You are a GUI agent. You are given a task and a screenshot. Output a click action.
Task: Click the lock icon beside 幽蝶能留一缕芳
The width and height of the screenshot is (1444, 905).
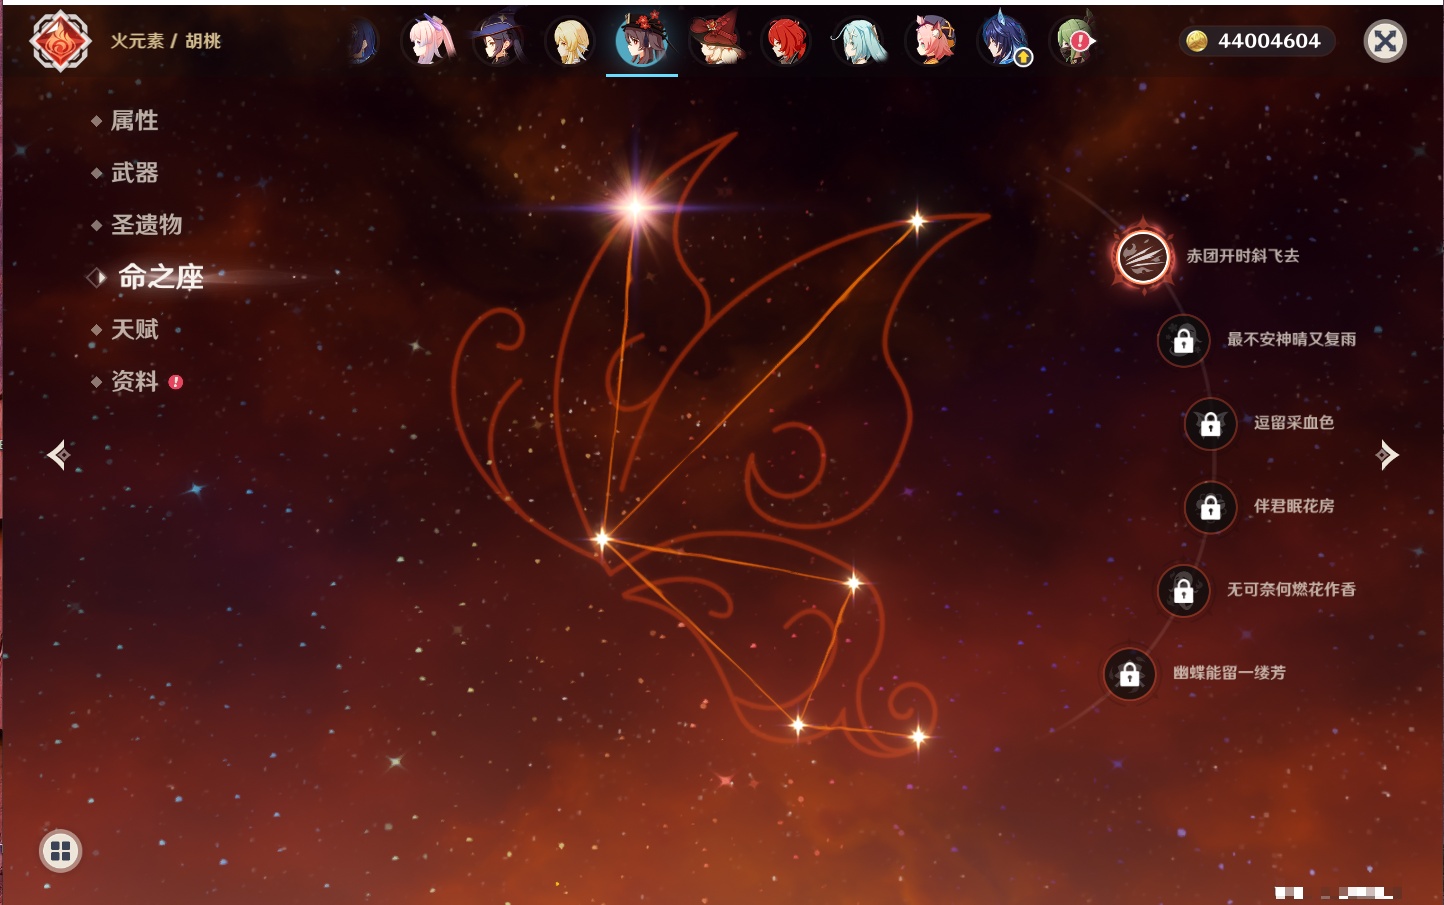[x=1129, y=674]
